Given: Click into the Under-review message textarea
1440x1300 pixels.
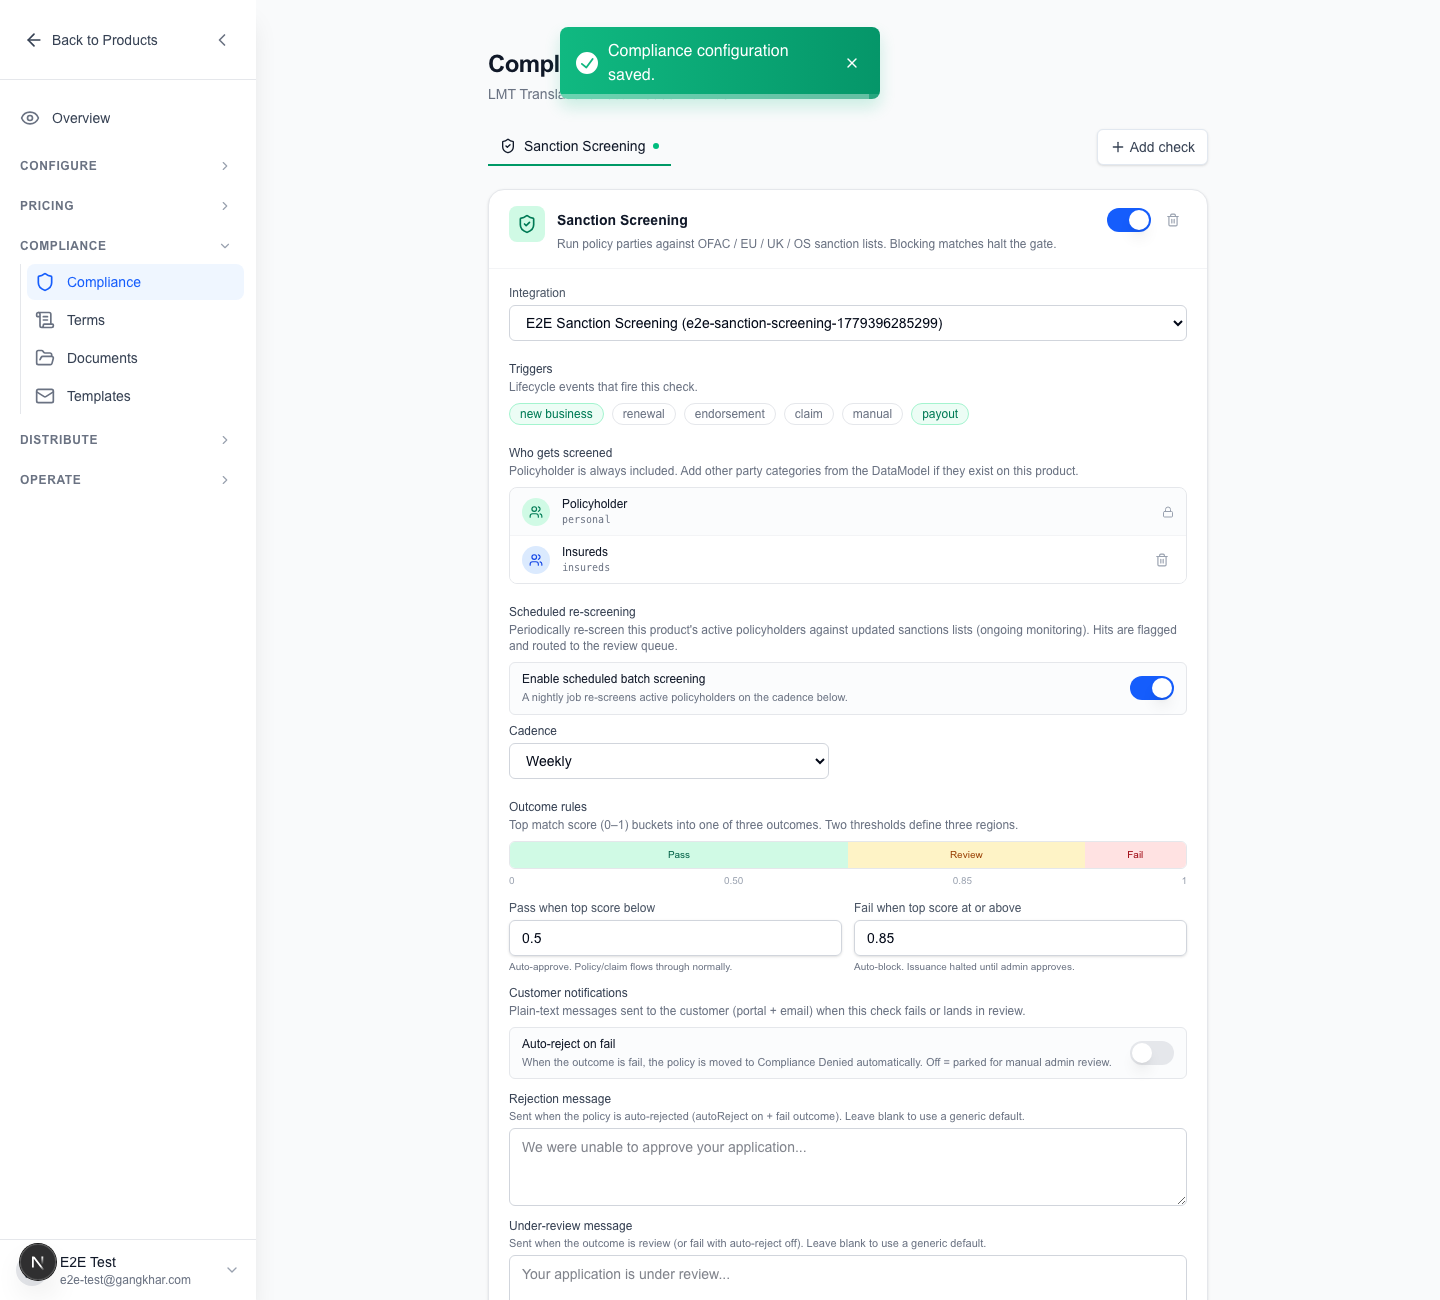Looking at the screenshot, I should click(x=848, y=1278).
